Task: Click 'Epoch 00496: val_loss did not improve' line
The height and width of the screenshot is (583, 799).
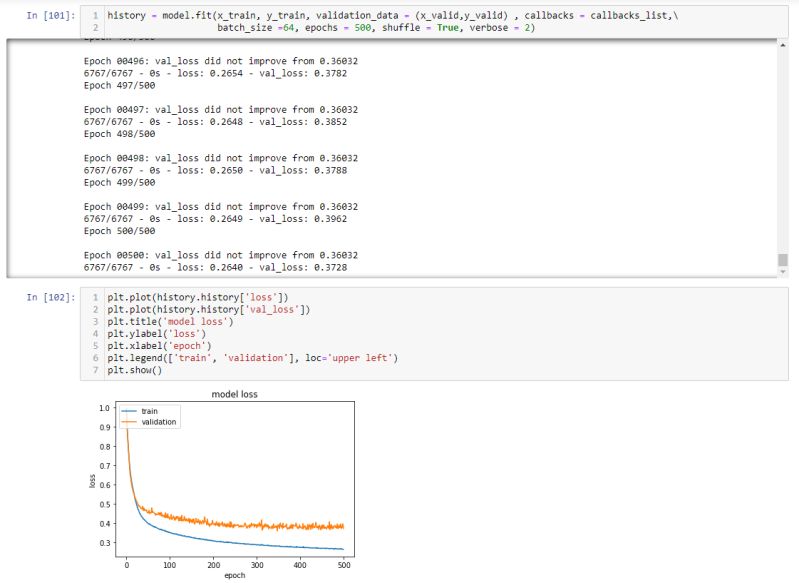Action: click(221, 61)
